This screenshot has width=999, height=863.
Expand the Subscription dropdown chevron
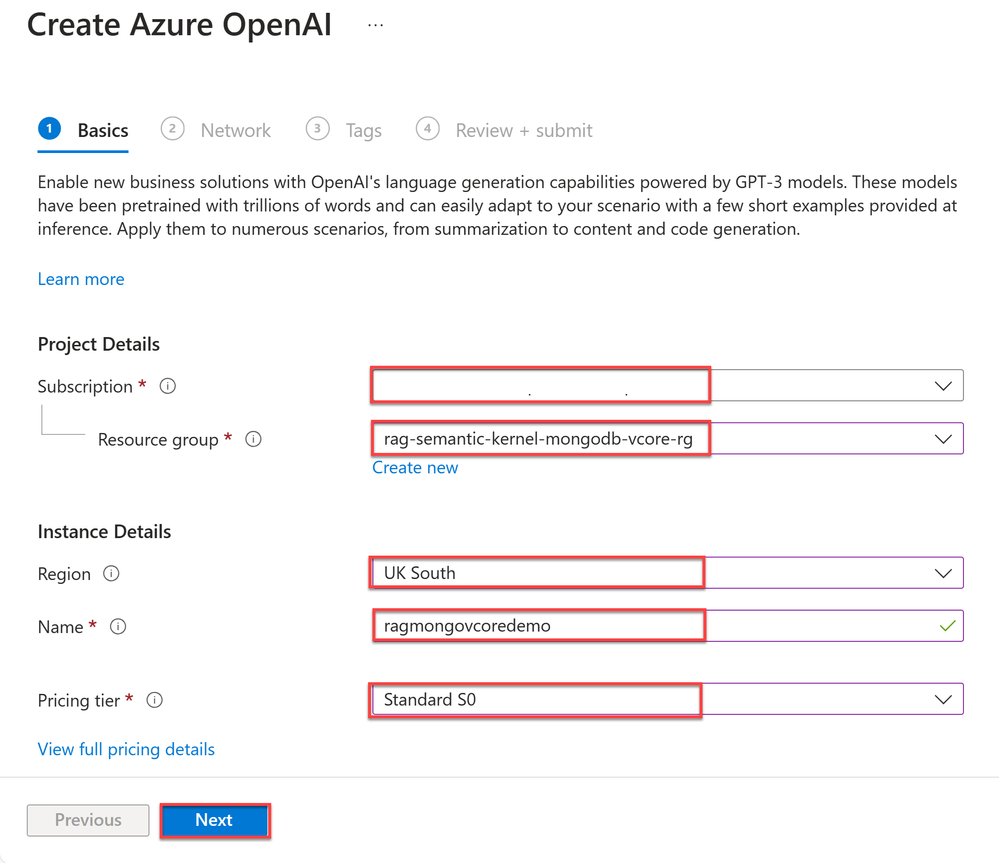943,386
